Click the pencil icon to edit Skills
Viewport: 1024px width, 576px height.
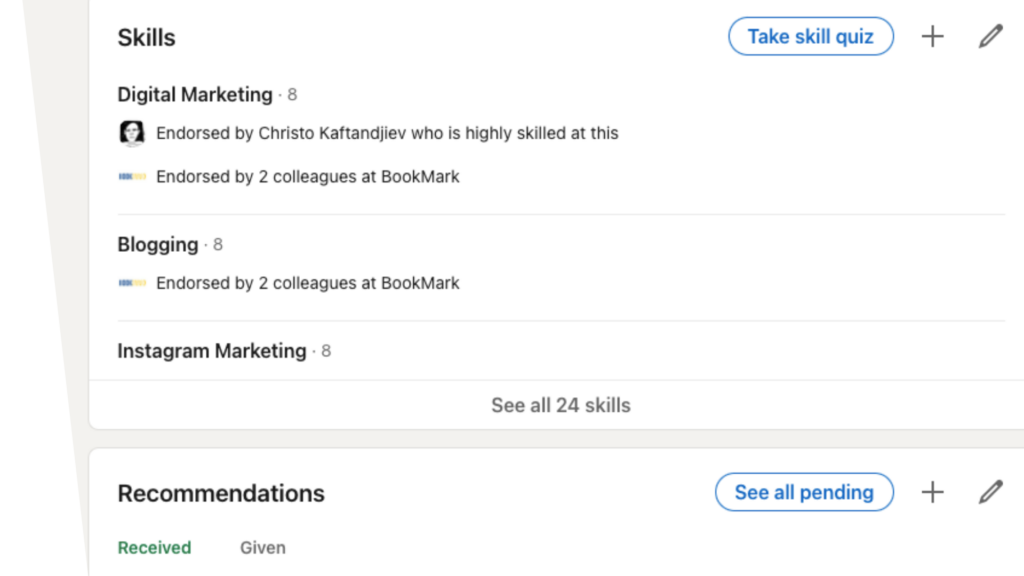[990, 37]
